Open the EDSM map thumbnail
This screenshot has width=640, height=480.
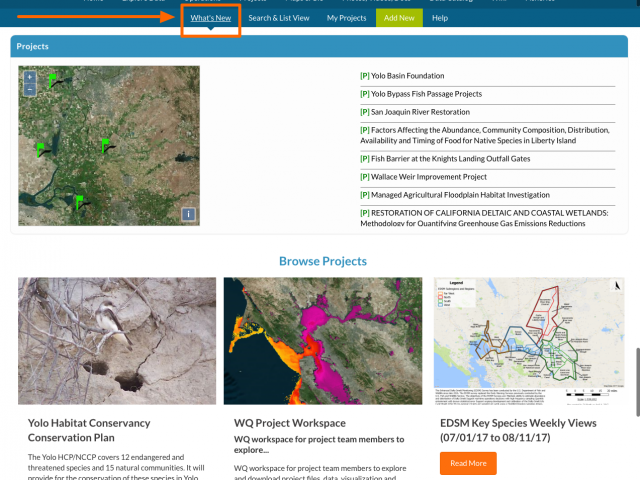[x=529, y=341]
